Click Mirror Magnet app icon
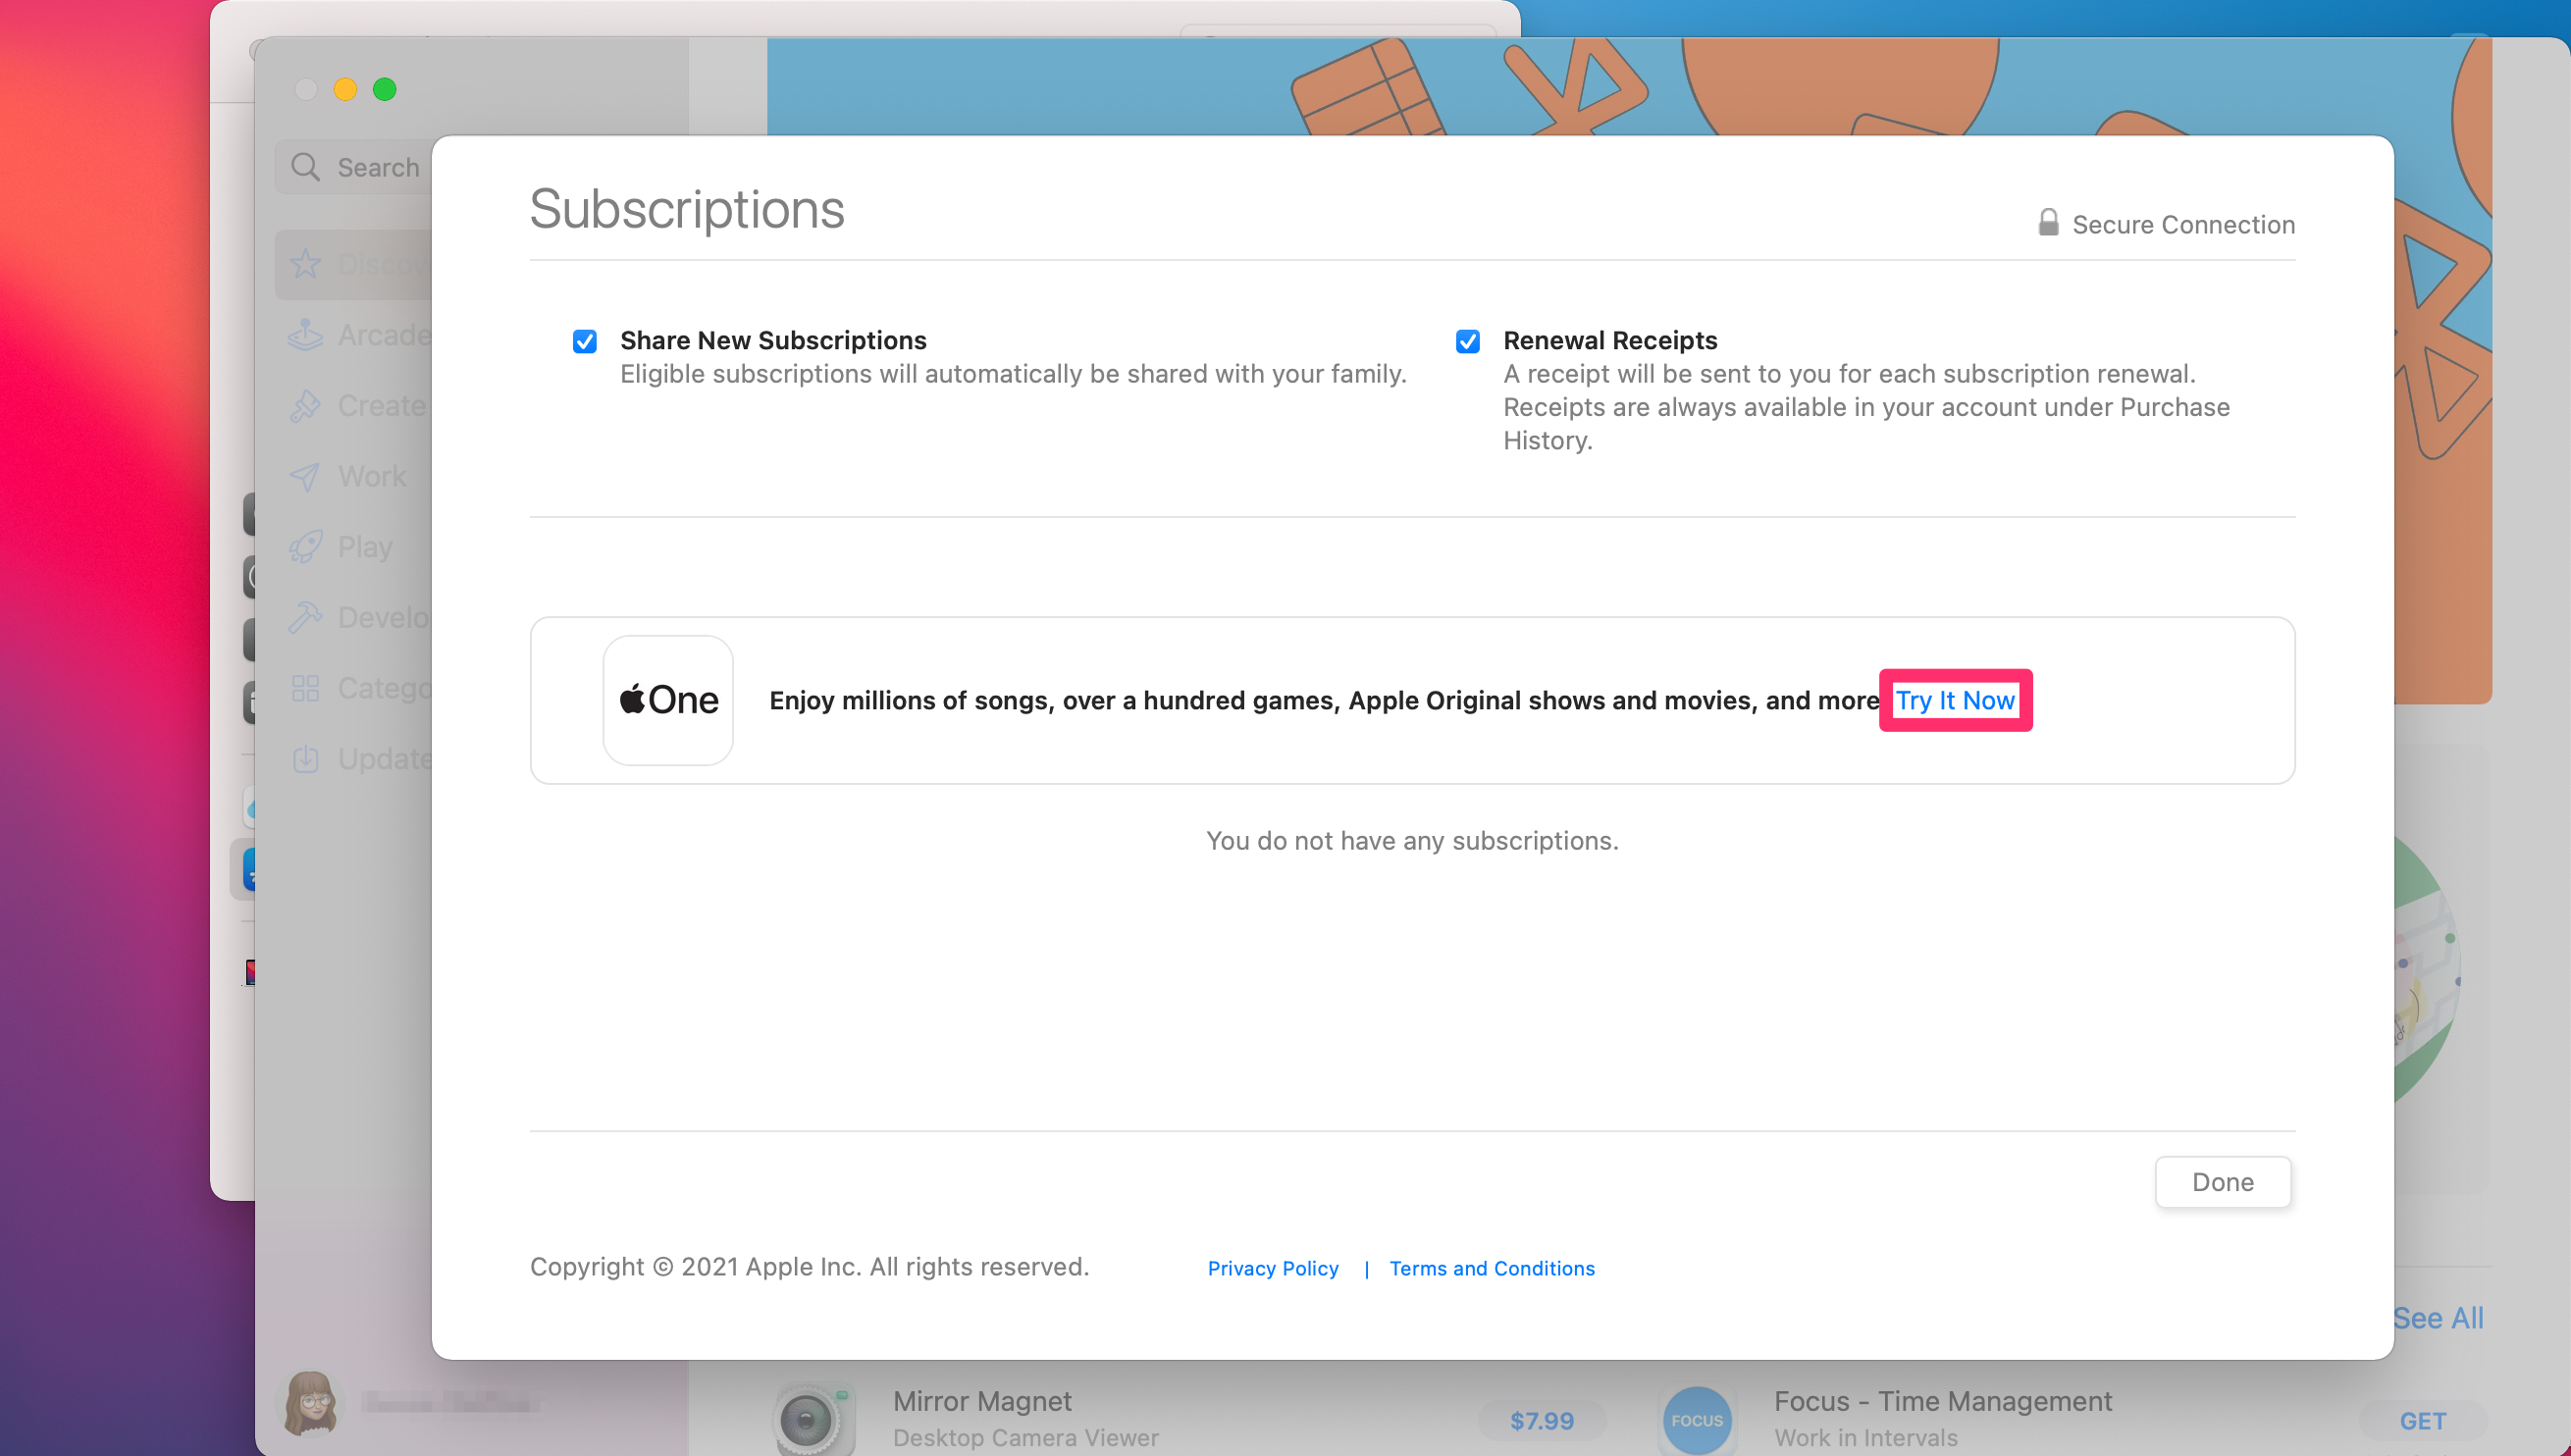This screenshot has height=1456, width=2571. pos(816,1419)
